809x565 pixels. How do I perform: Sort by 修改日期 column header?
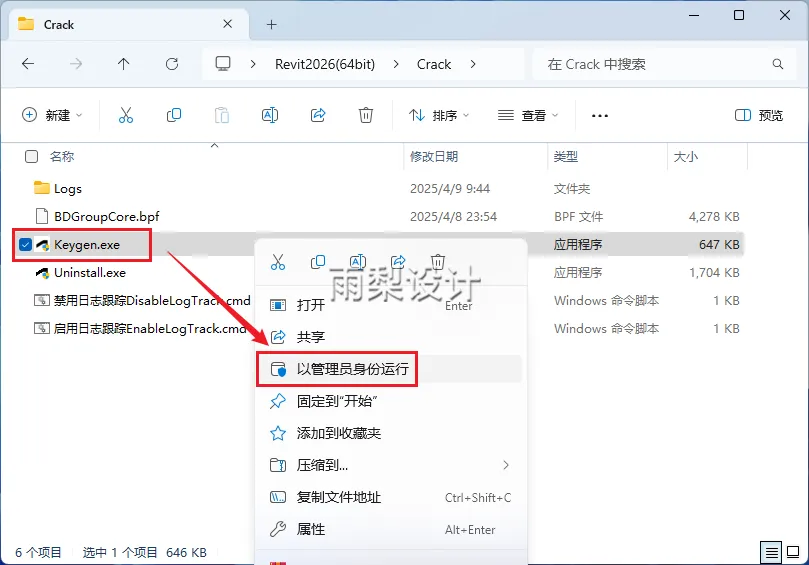[434, 156]
